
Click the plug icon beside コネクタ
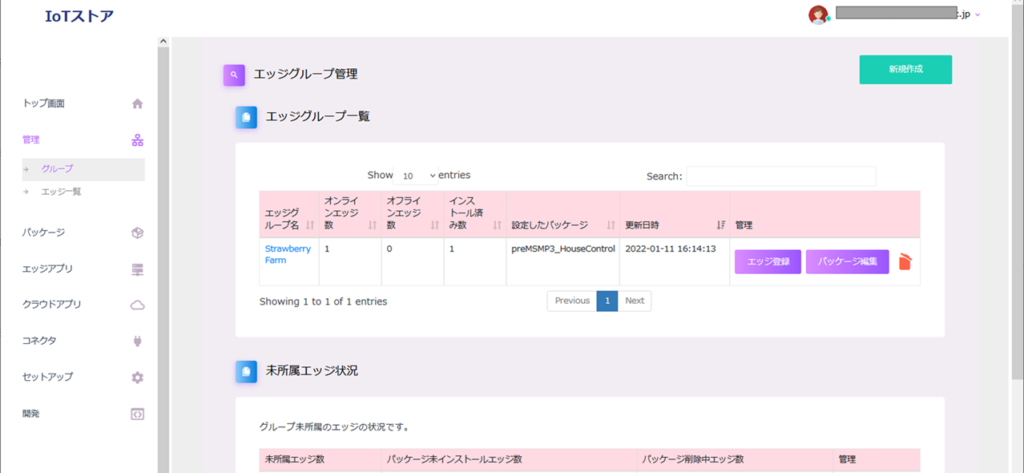click(x=138, y=341)
